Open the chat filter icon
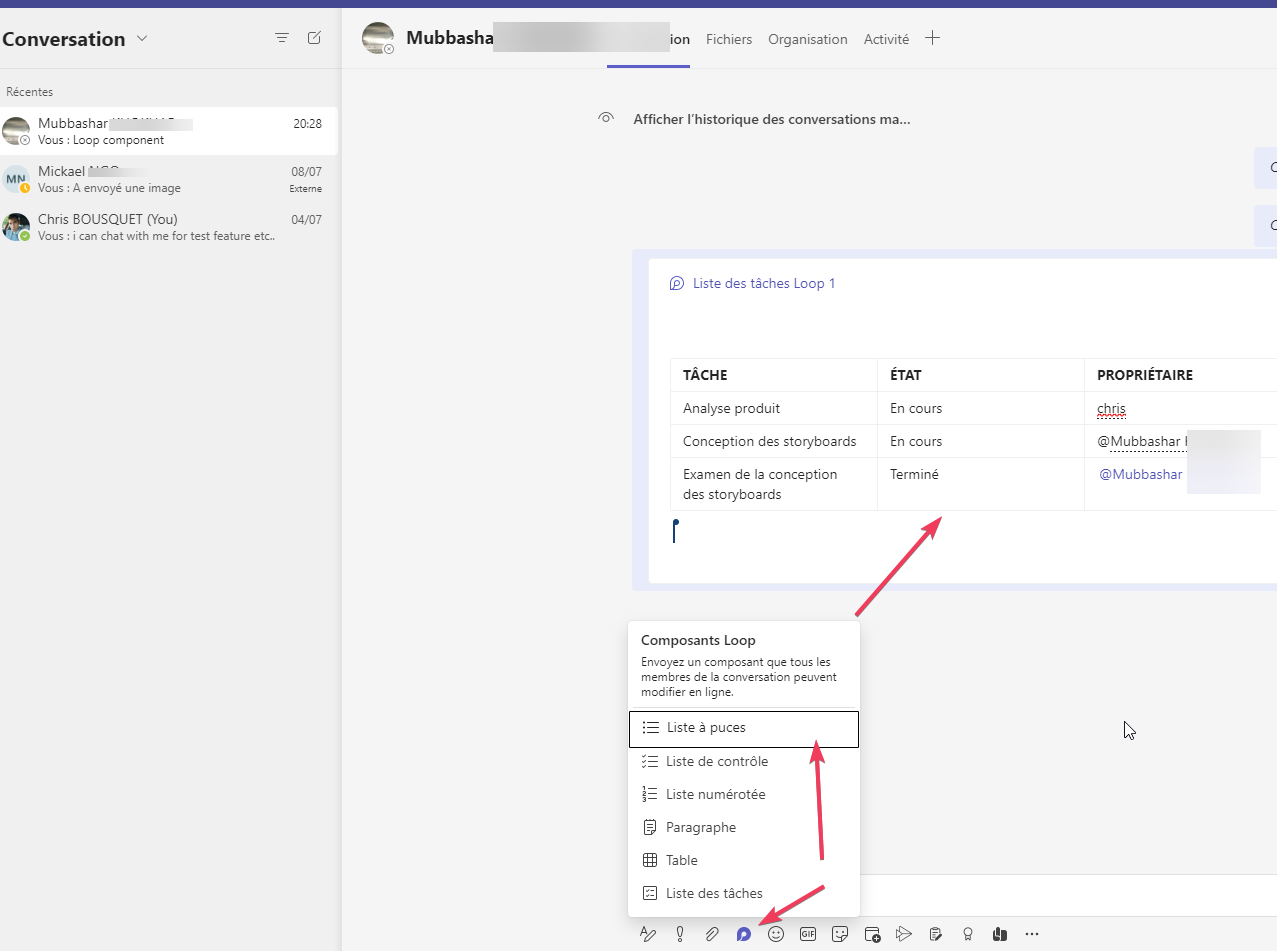The height and width of the screenshot is (951, 1277). tap(282, 38)
